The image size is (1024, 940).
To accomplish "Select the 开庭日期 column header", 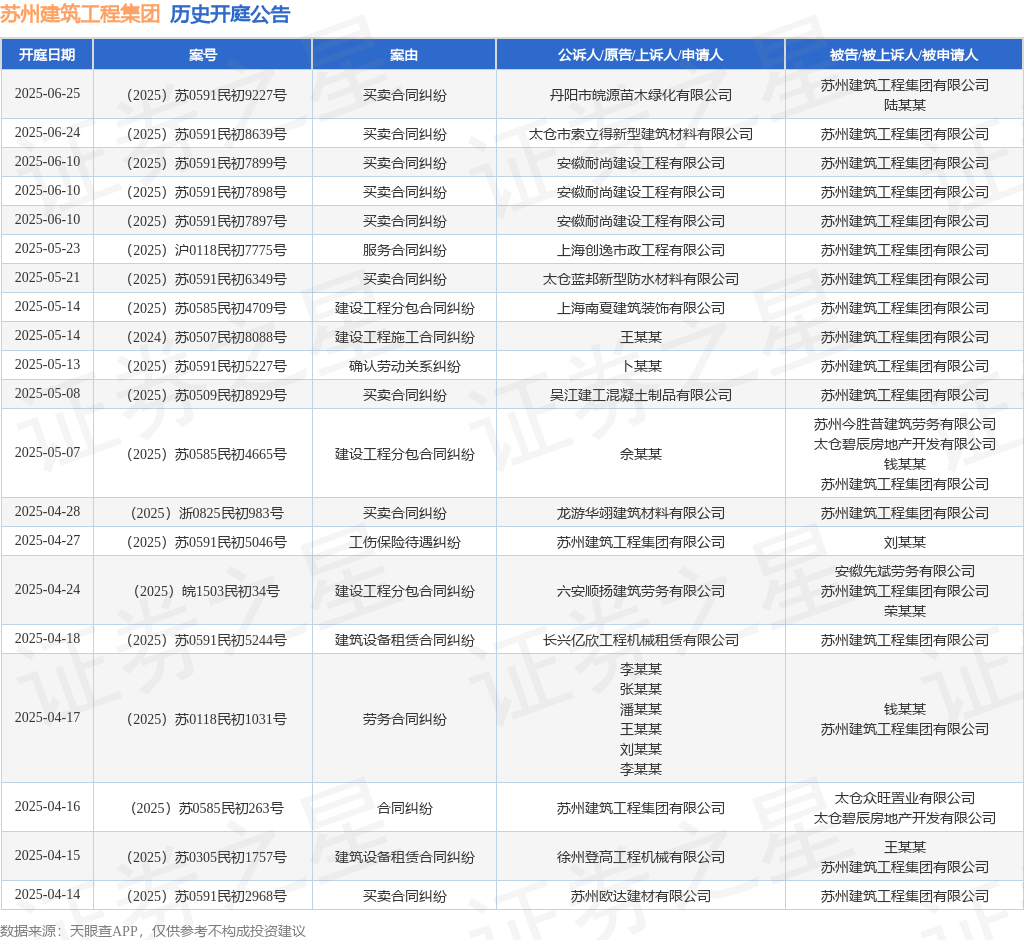I will click(x=47, y=55).
